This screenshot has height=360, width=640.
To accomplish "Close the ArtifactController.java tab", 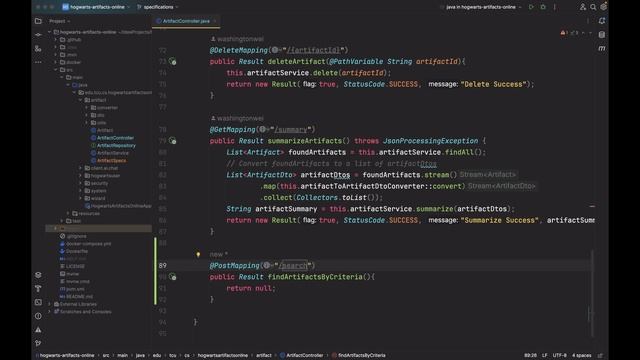I will [215, 21].
